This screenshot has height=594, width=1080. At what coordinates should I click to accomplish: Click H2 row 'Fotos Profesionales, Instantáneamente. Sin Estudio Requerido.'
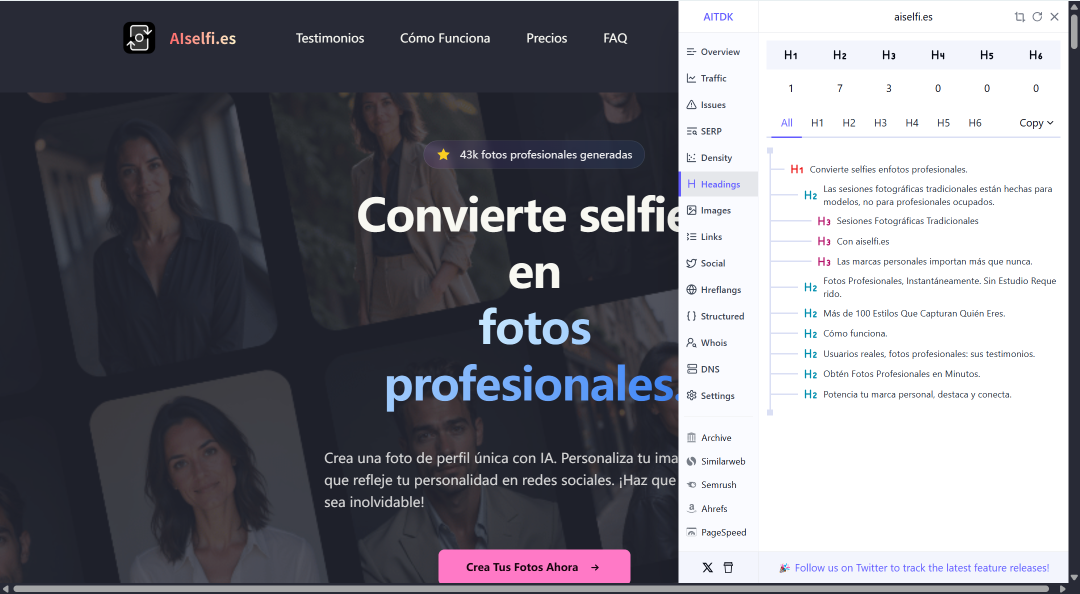[939, 287]
